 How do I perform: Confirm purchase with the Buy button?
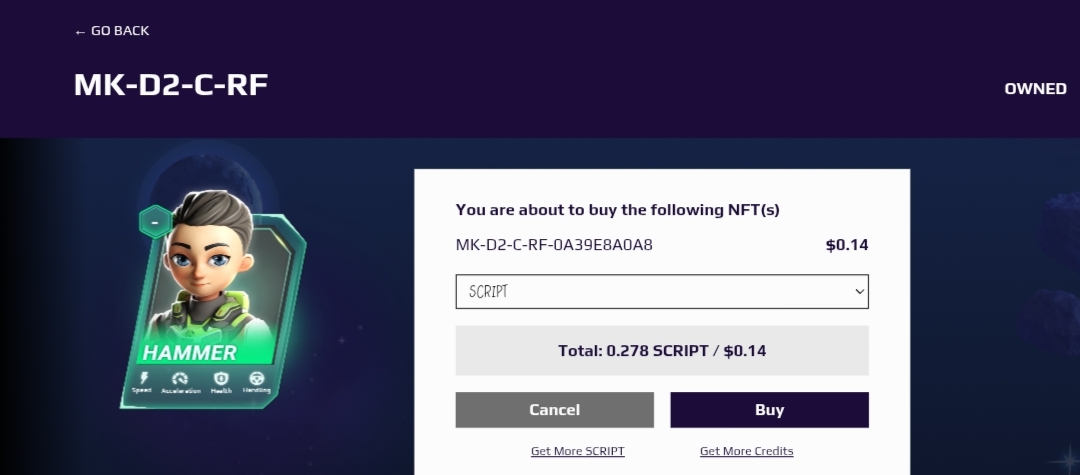pos(769,410)
